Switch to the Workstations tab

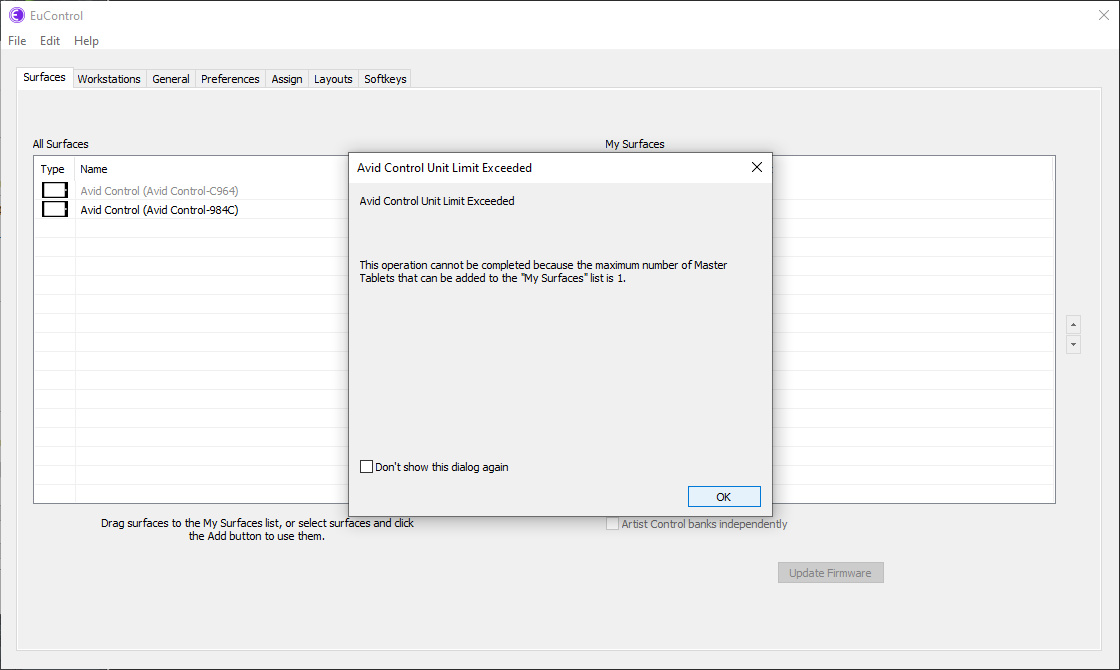(x=109, y=79)
